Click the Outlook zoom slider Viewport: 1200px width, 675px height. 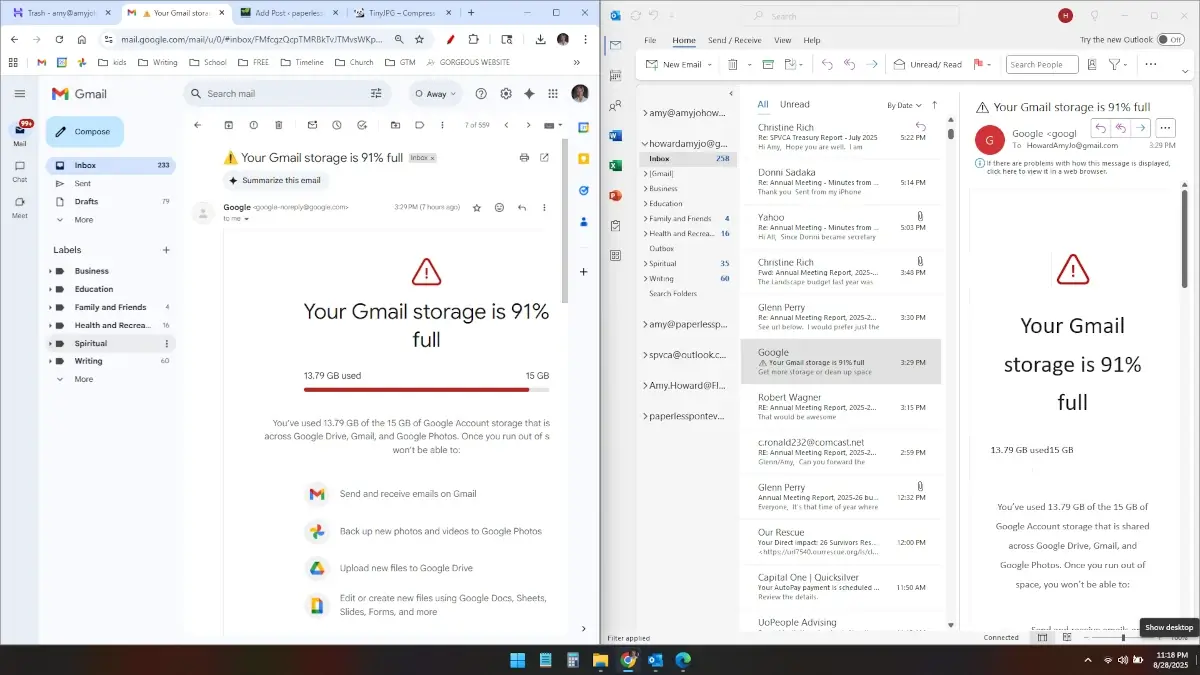[x=1123, y=637]
